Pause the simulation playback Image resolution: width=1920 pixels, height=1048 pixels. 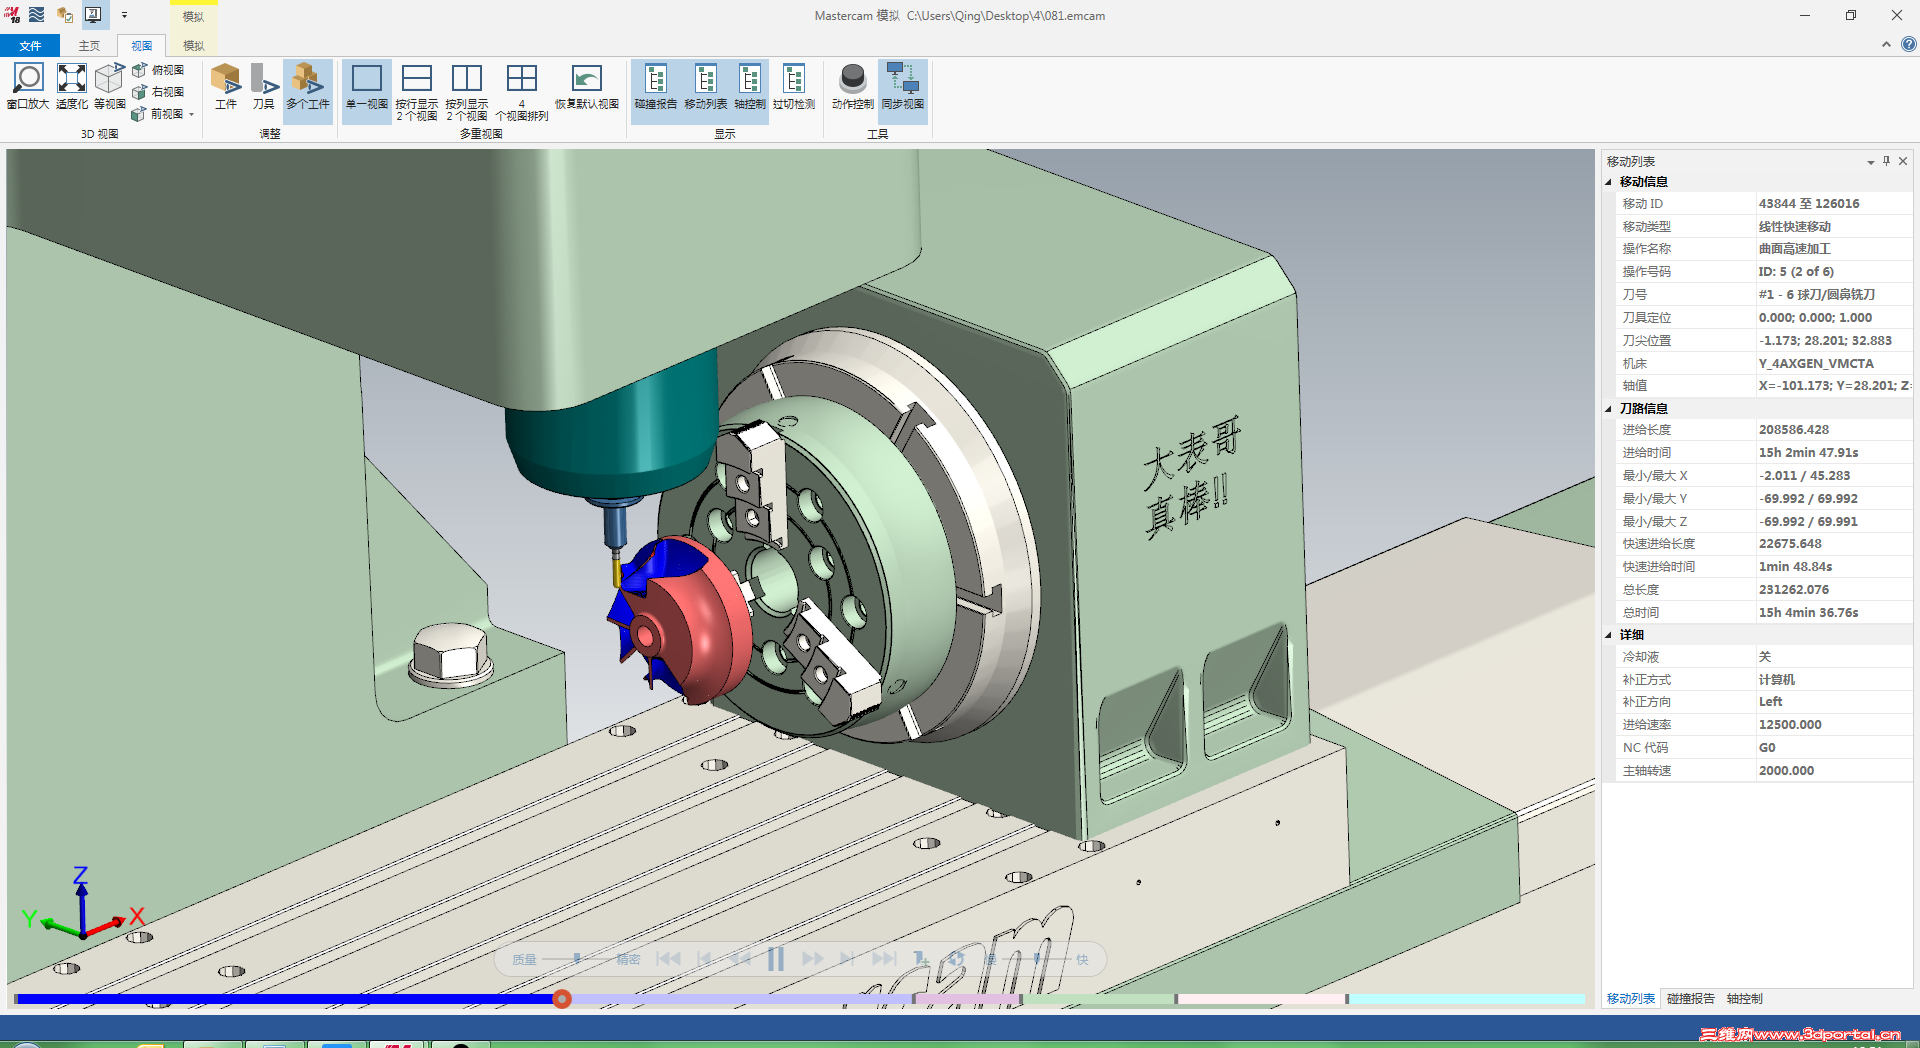pos(775,959)
